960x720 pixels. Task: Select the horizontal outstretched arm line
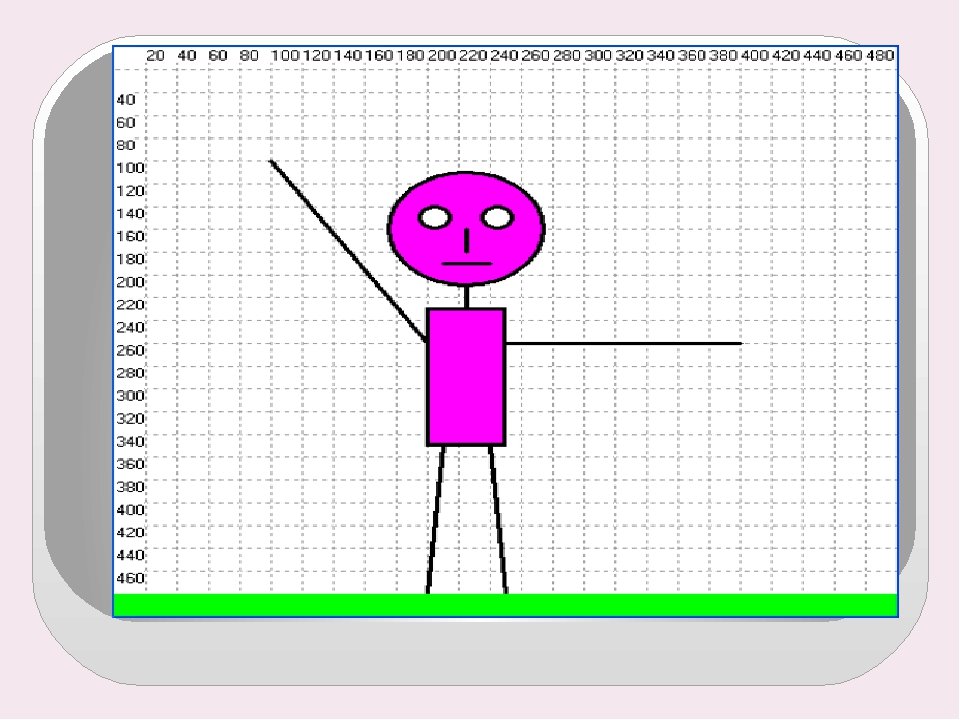click(622, 344)
